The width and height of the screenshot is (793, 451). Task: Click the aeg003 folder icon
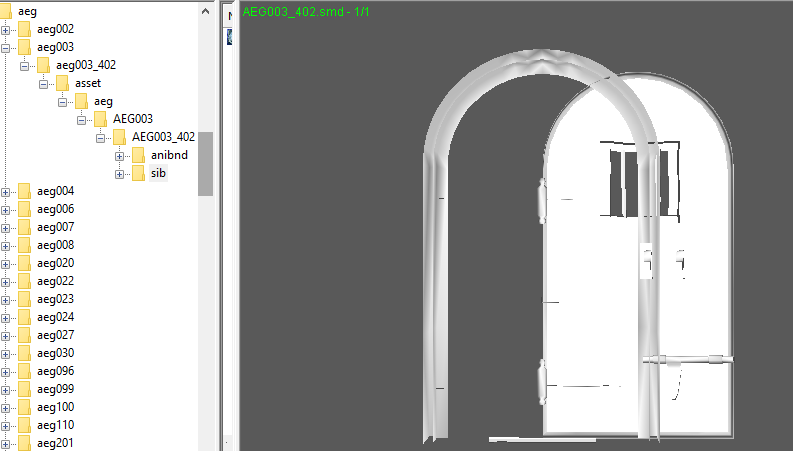tap(24, 47)
